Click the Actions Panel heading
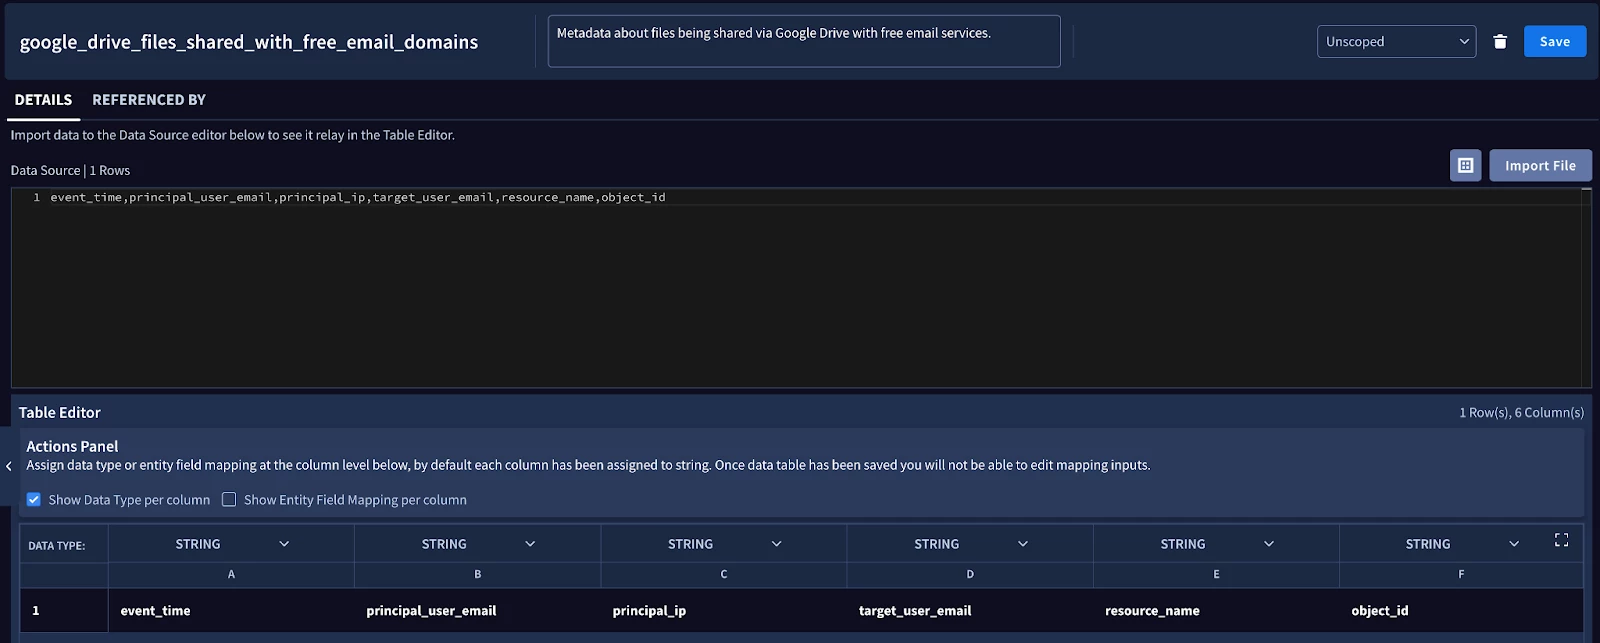Viewport: 1600px width, 643px height. coord(72,446)
